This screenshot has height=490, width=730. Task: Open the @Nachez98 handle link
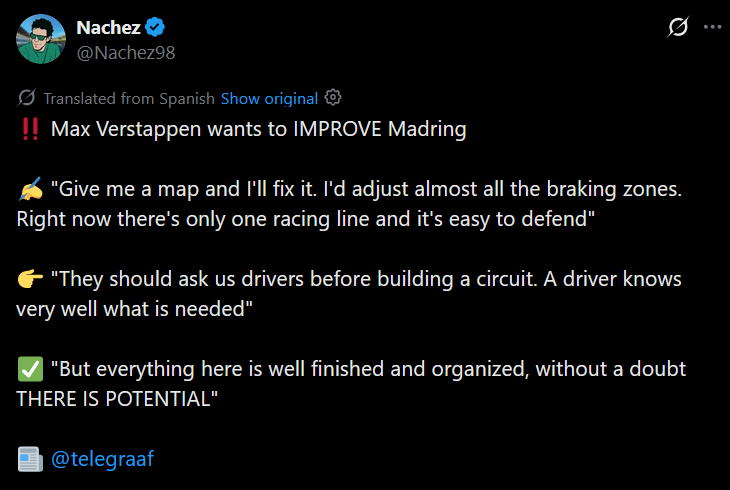(x=126, y=53)
